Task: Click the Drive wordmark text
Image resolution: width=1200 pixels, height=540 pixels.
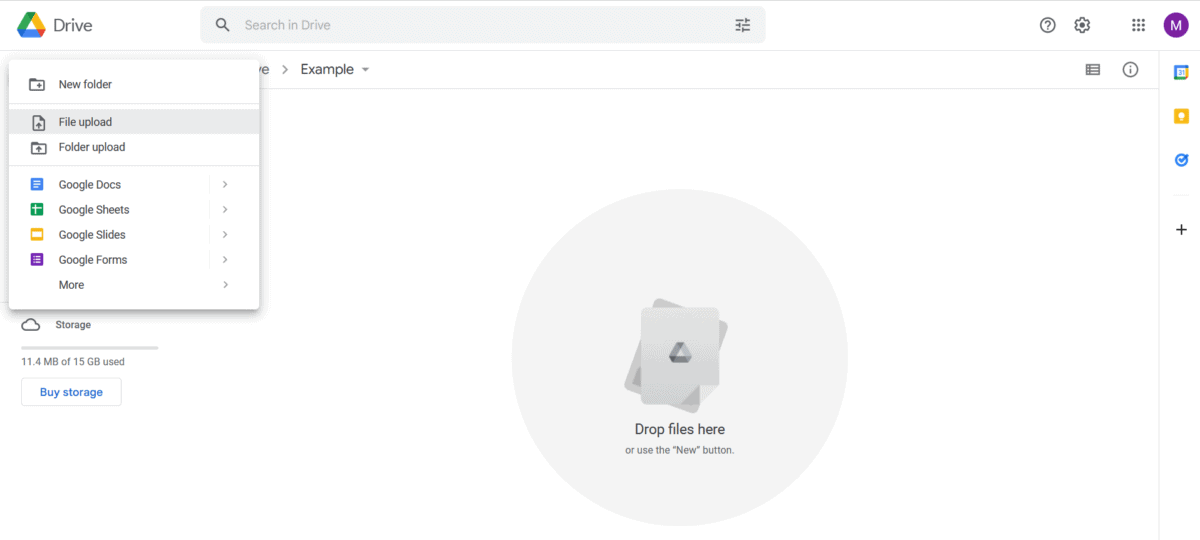Action: (73, 25)
